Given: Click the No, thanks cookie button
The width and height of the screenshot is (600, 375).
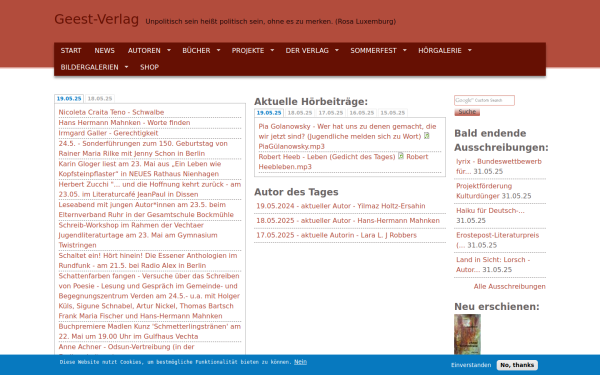Looking at the screenshot, I should pos(517,365).
